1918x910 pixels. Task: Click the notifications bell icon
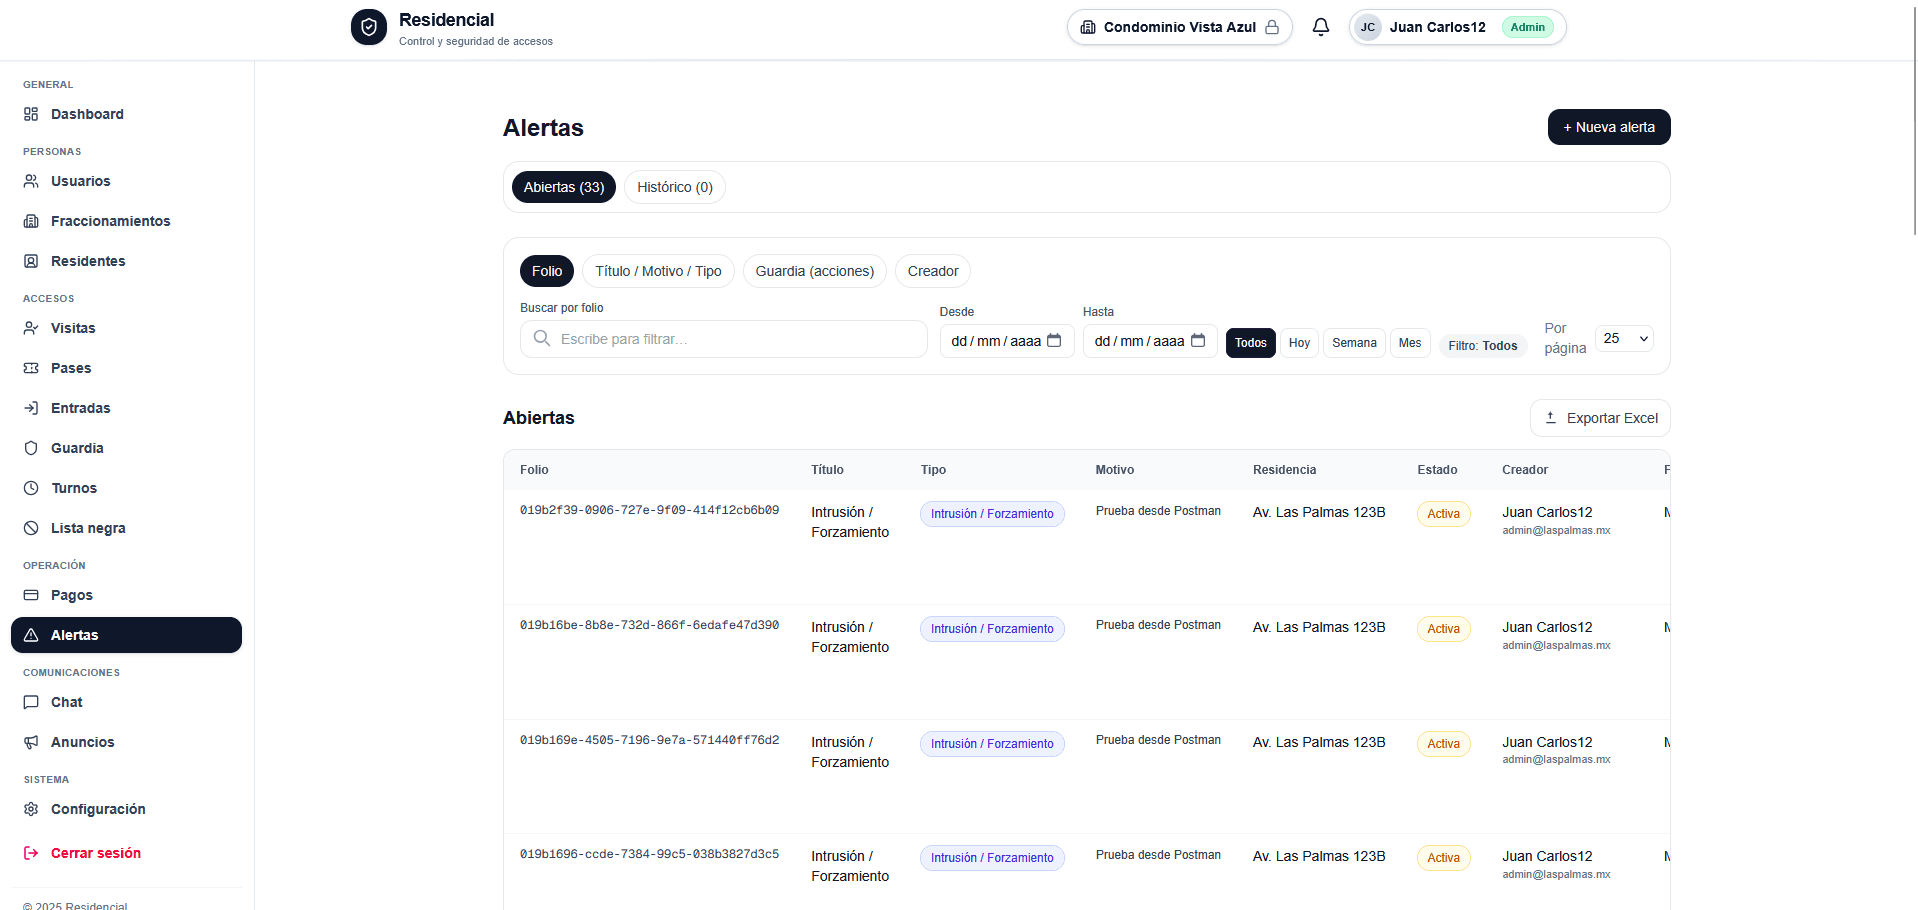pyautogui.click(x=1320, y=27)
